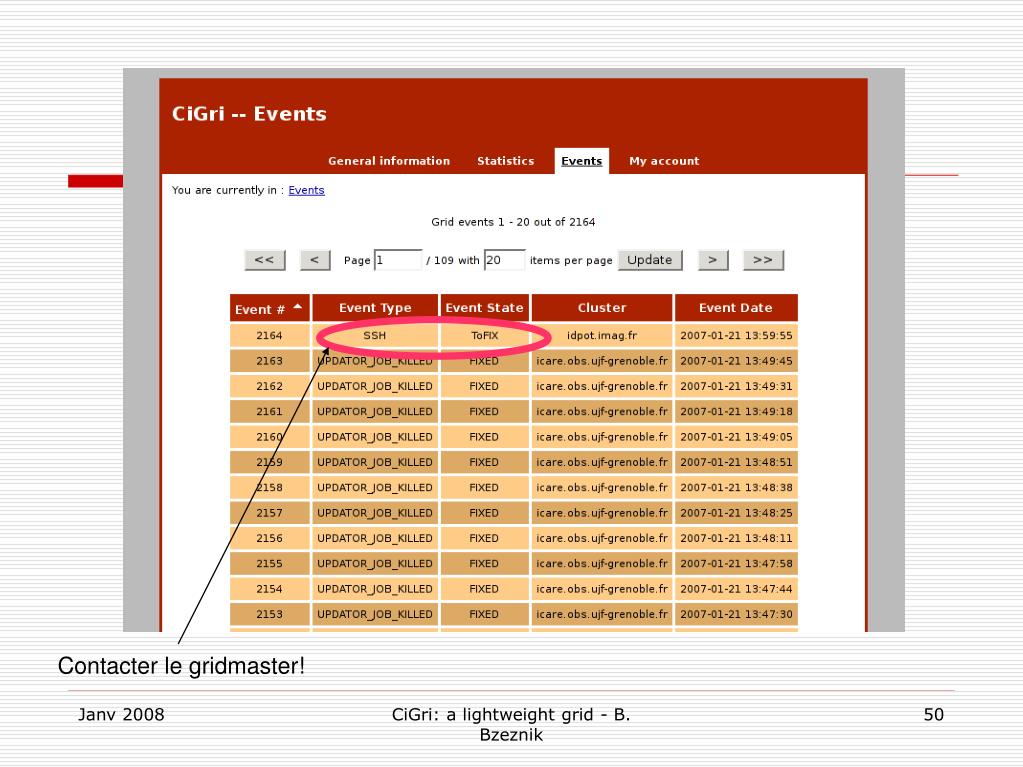Click date 2007-01-21 13:49:31

tap(736, 386)
